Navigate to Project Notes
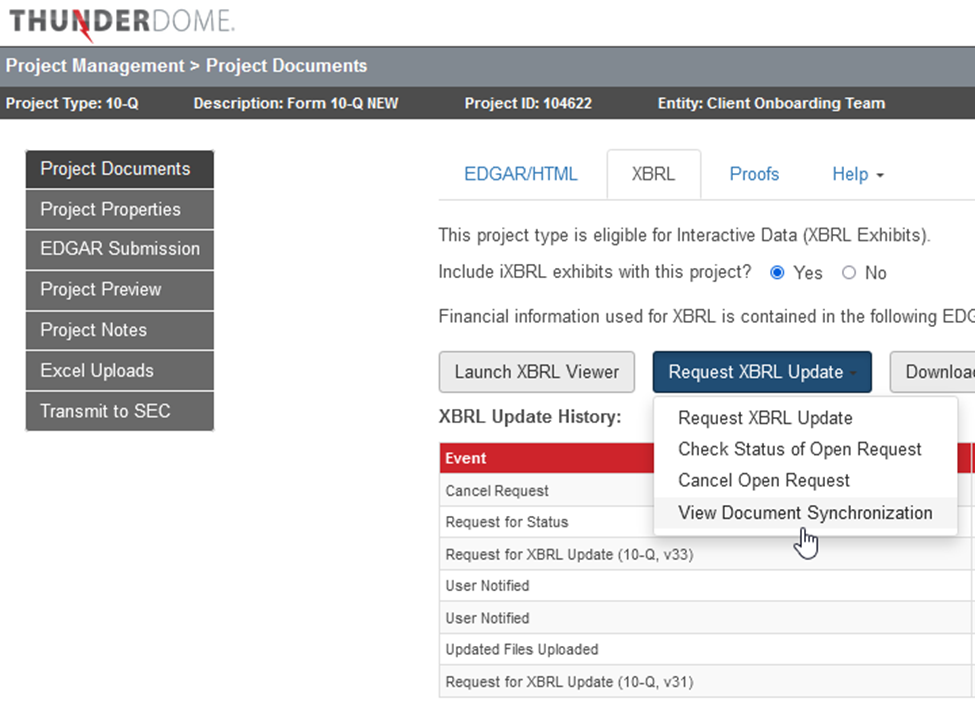Viewport: 975px width, 706px height. [119, 330]
